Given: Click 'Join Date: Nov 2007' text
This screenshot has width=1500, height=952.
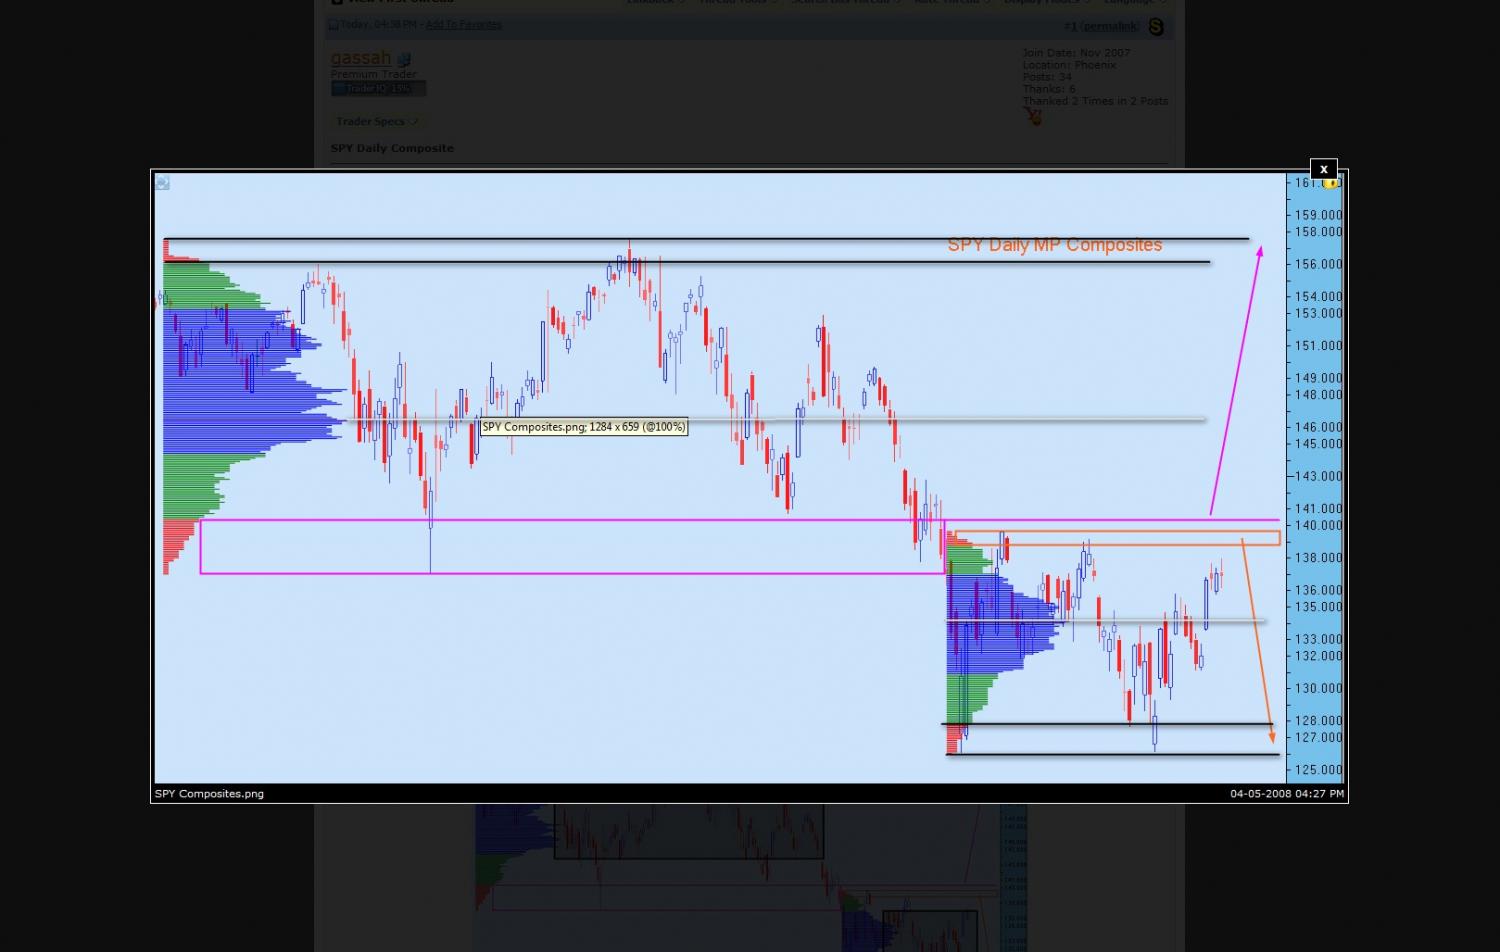Looking at the screenshot, I should (1076, 53).
